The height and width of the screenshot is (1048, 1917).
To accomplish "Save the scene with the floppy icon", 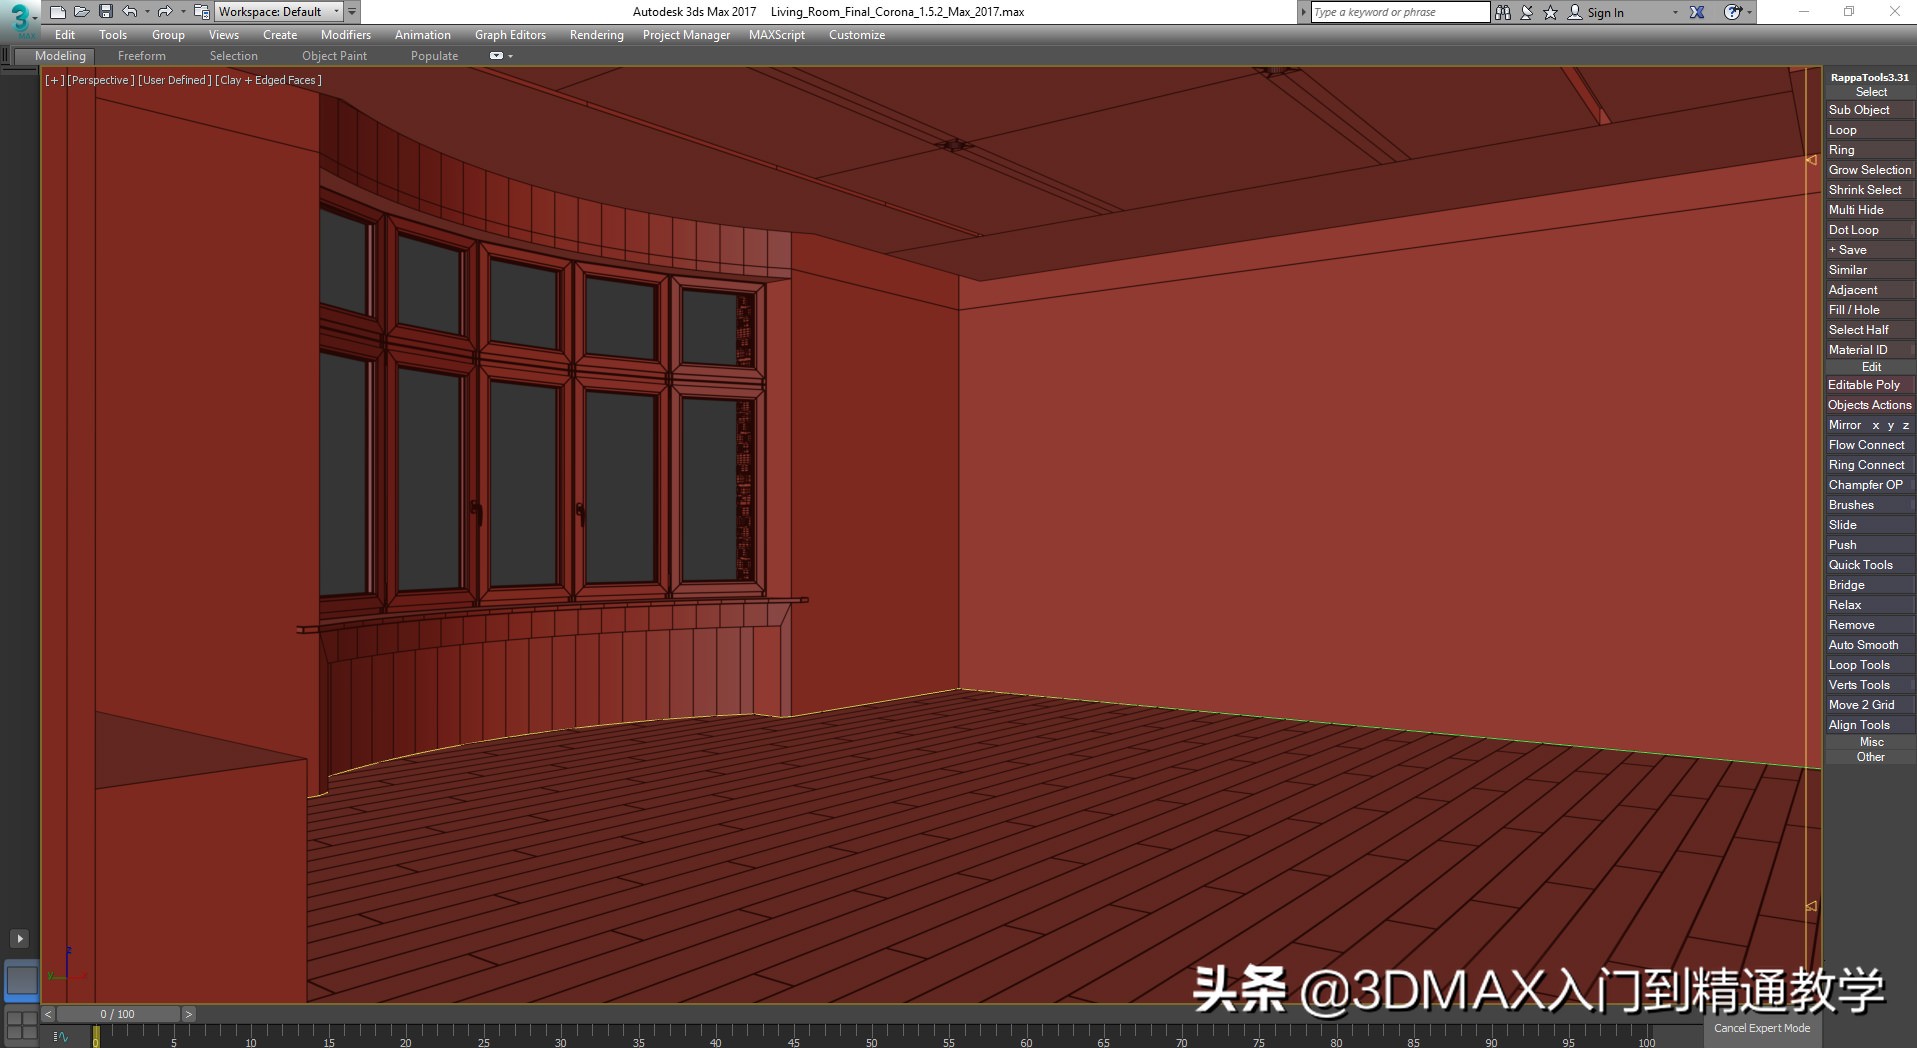I will (x=105, y=12).
